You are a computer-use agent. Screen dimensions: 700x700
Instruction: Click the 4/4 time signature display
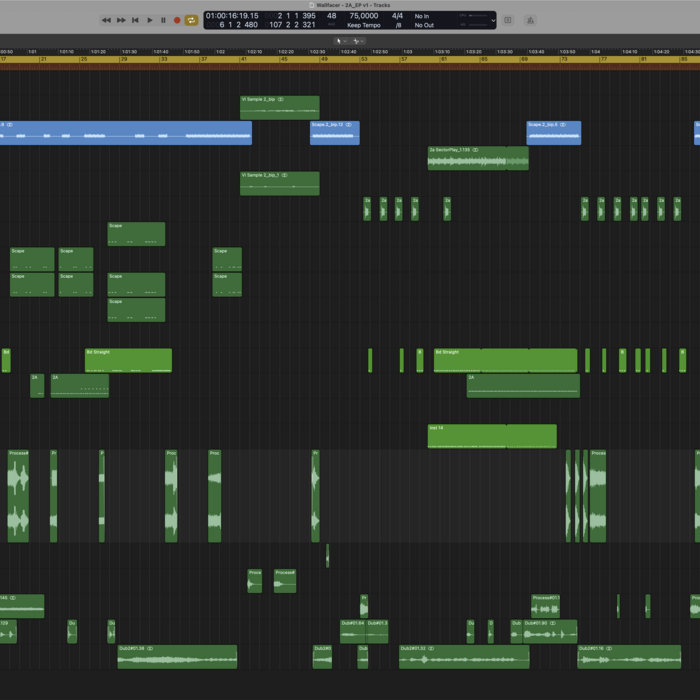tap(397, 16)
